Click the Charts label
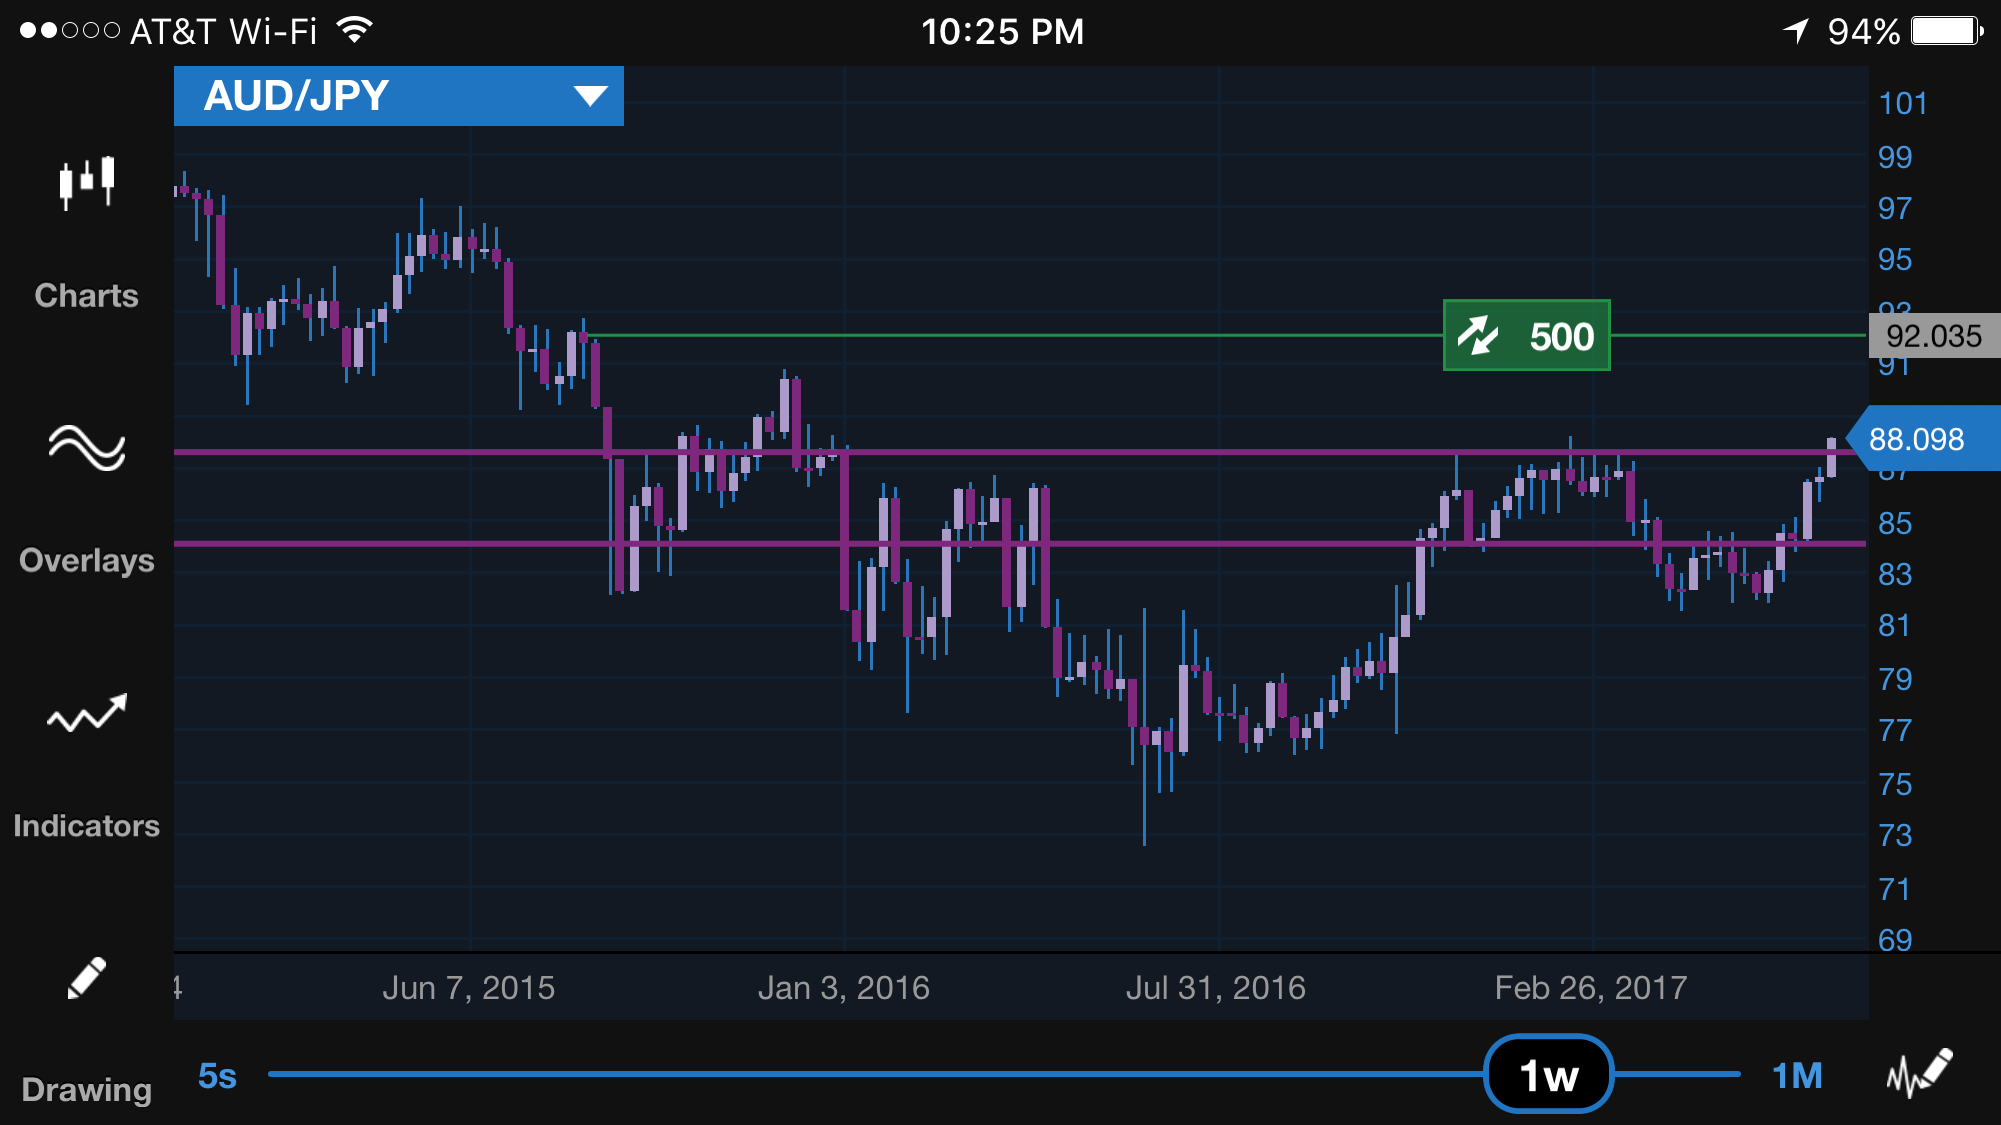The image size is (2001, 1125). click(x=87, y=296)
